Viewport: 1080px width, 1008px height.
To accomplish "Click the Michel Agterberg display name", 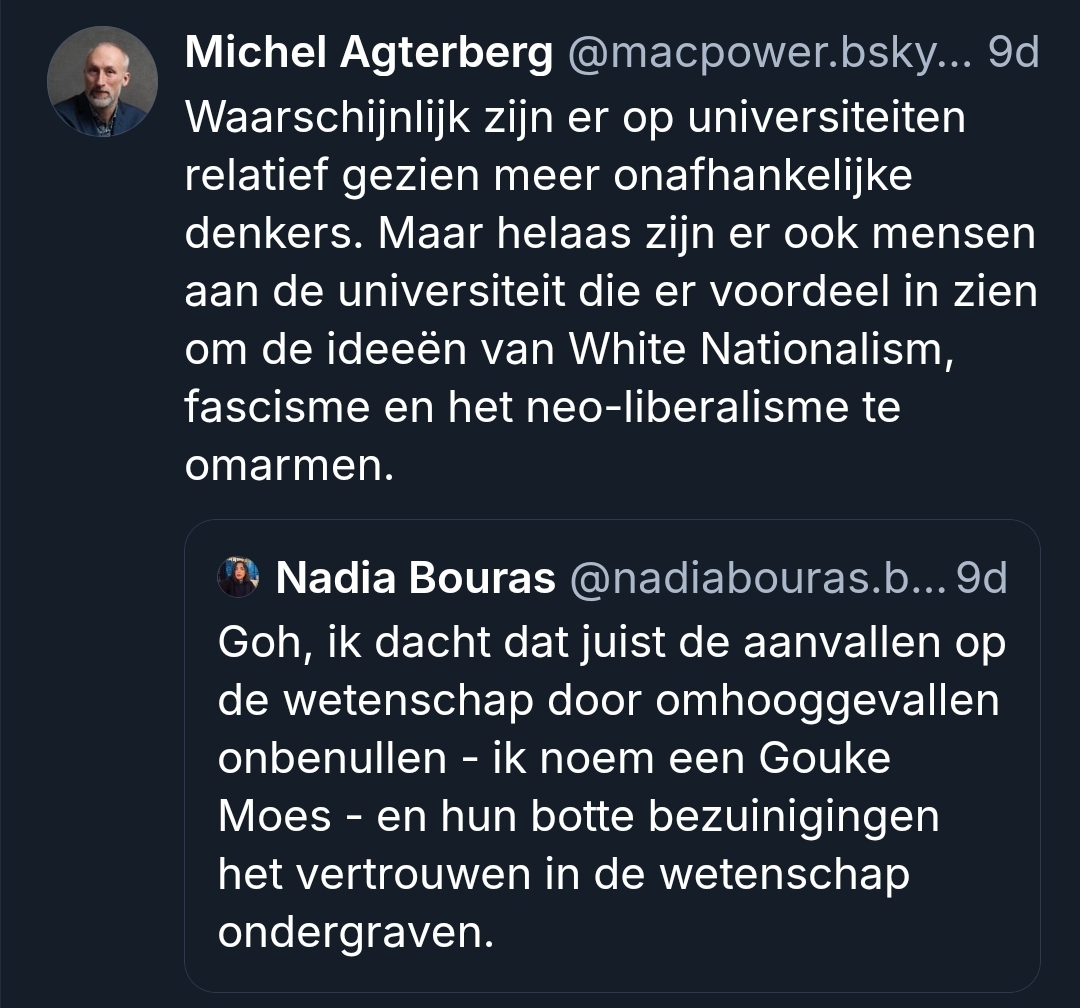I will [x=368, y=55].
